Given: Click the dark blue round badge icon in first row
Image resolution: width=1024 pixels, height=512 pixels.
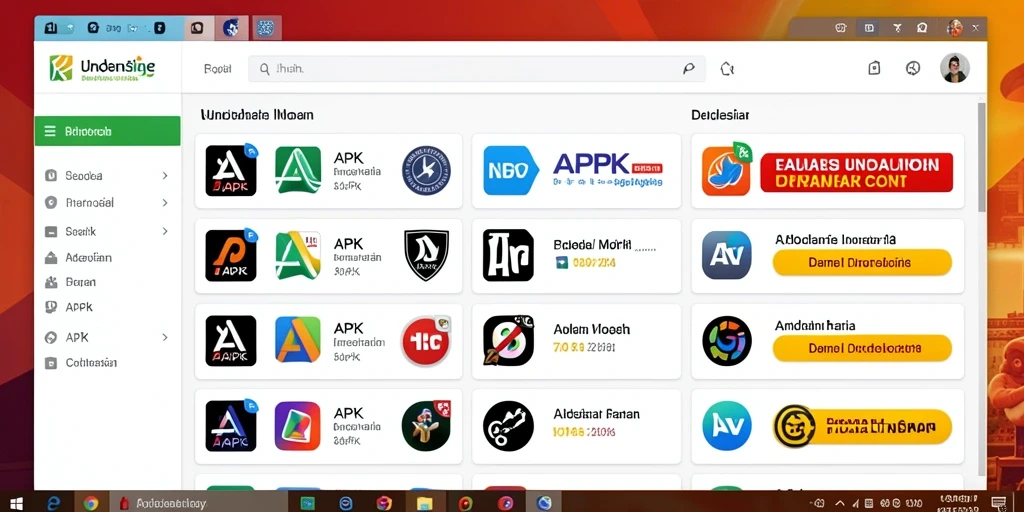Looking at the screenshot, I should point(426,170).
